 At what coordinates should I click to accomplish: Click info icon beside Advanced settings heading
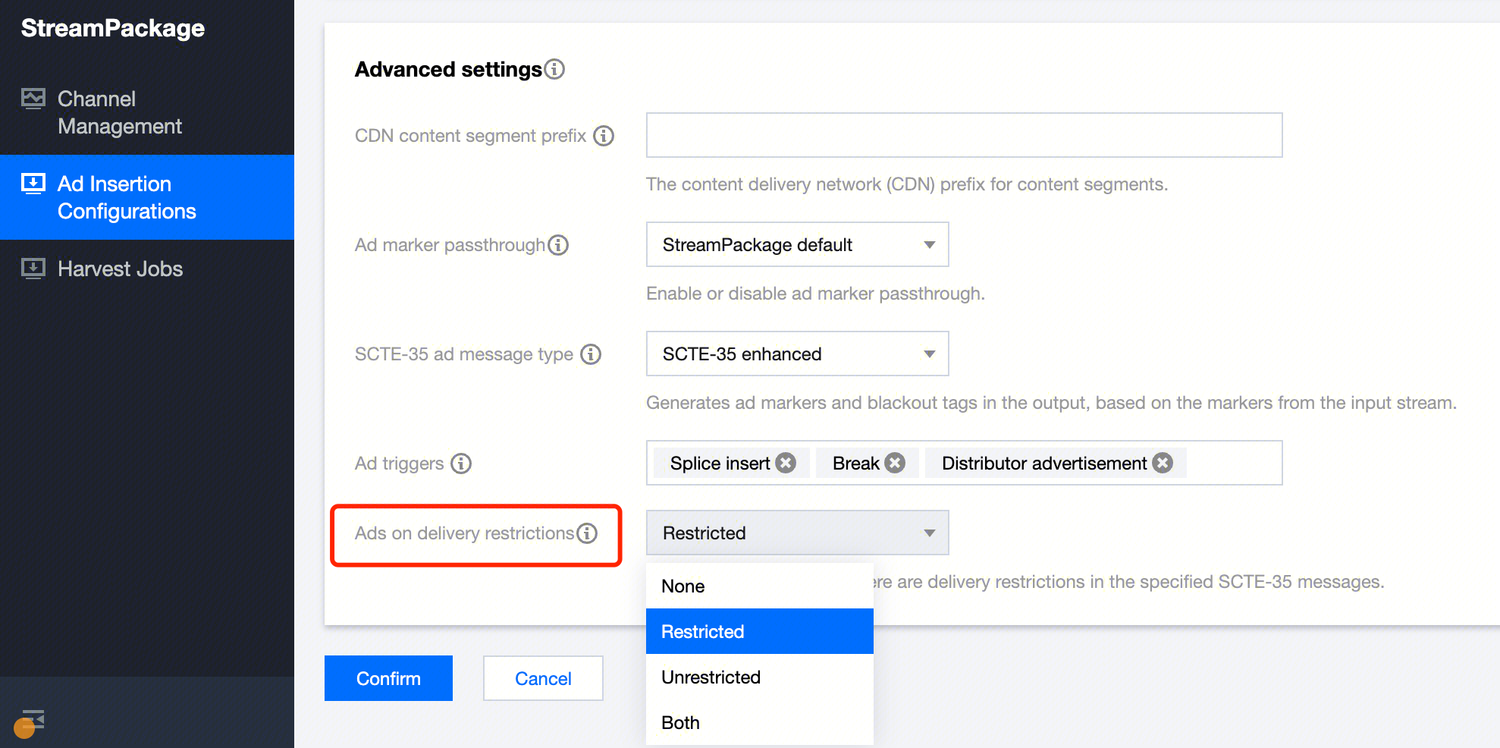pyautogui.click(x=554, y=70)
